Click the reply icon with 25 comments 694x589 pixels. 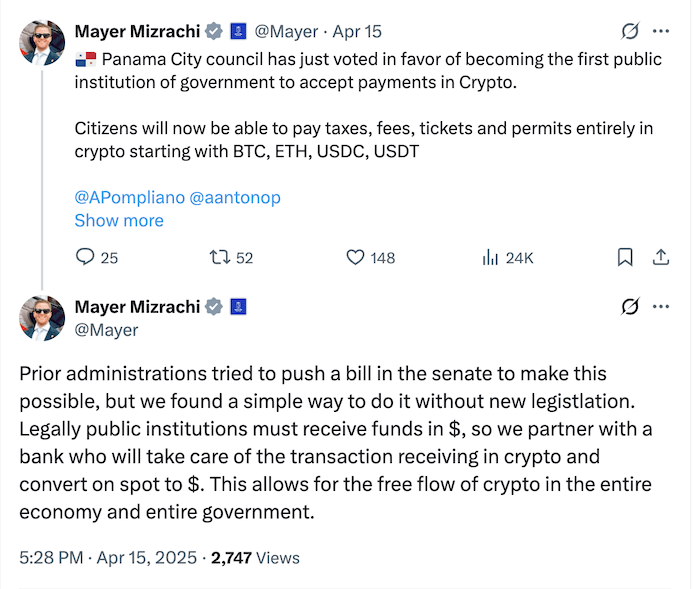coord(85,257)
